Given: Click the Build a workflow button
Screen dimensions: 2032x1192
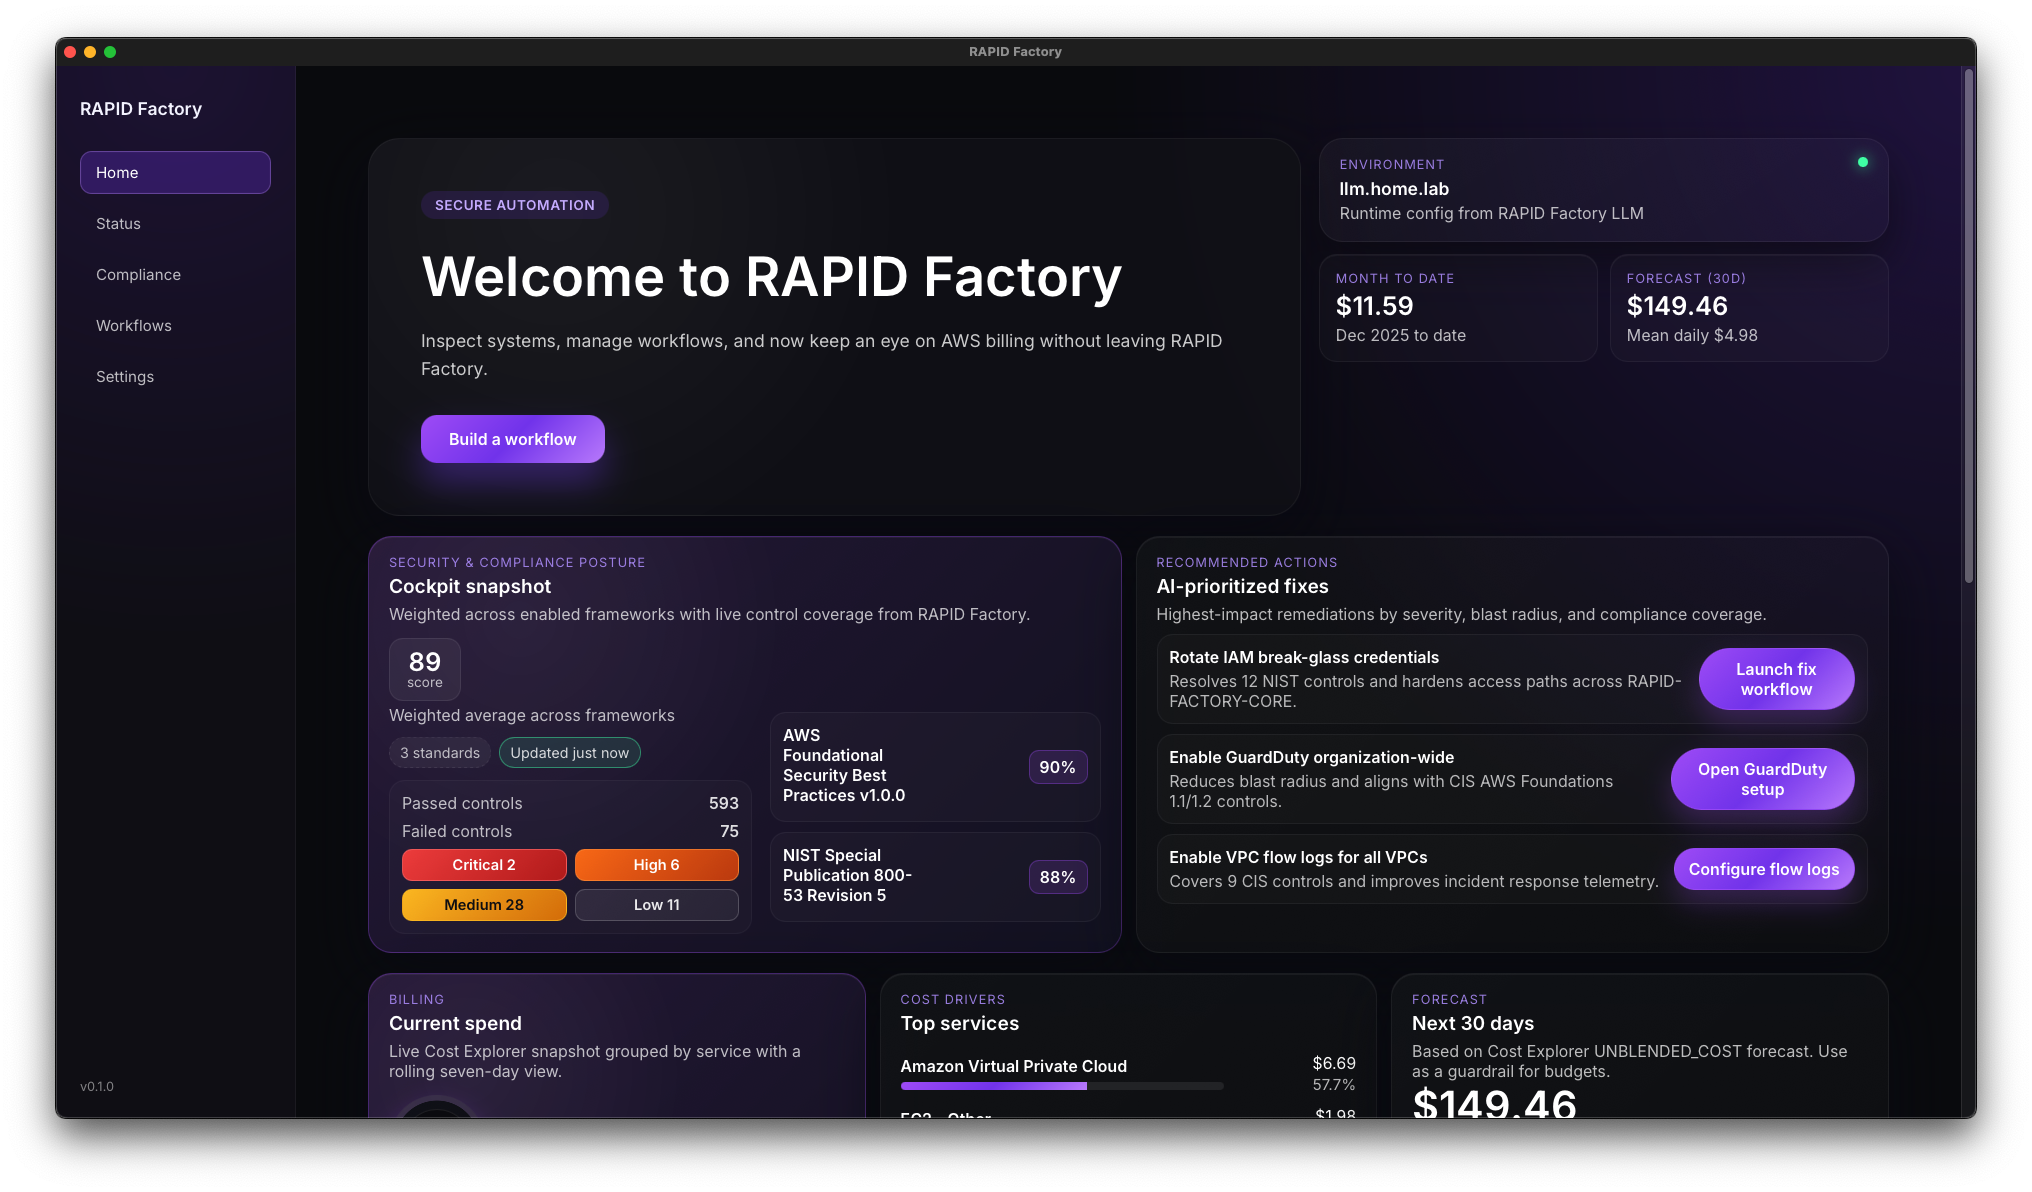Looking at the screenshot, I should click(x=512, y=438).
